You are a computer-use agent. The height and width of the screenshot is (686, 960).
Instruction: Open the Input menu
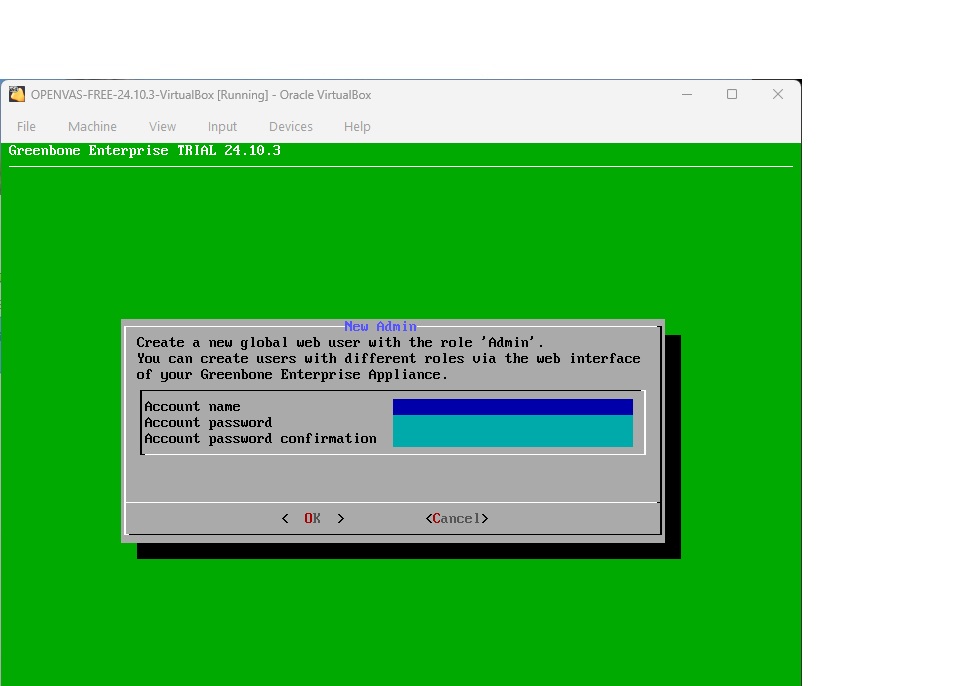pyautogui.click(x=222, y=127)
